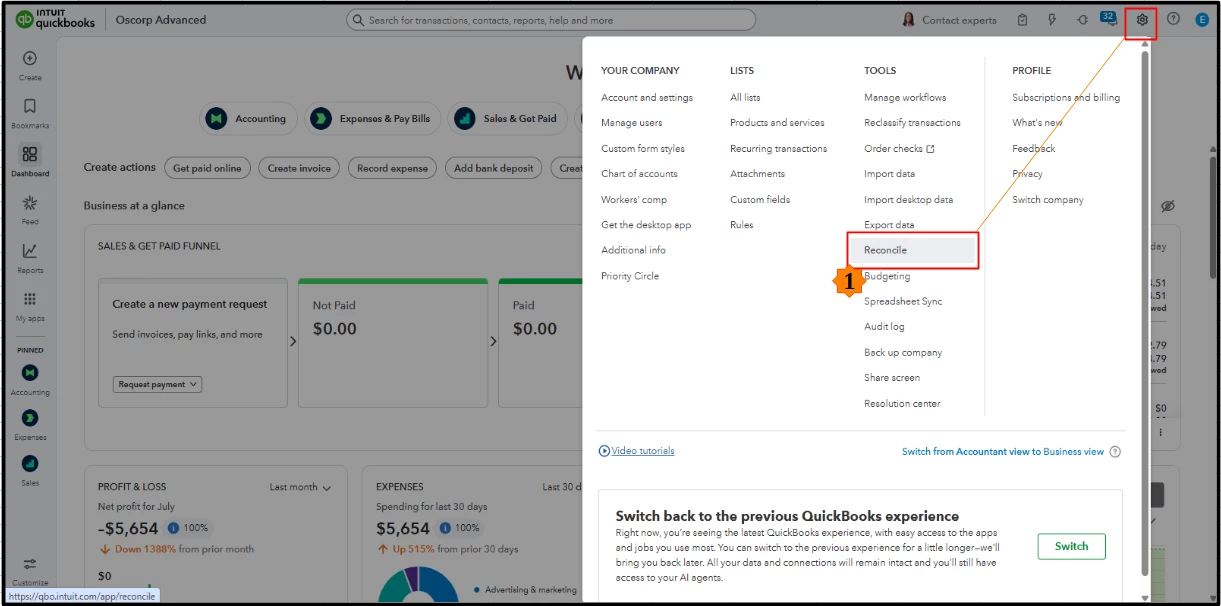Switch from Accountant view to Business view
The image size is (1221, 606).
(1003, 452)
